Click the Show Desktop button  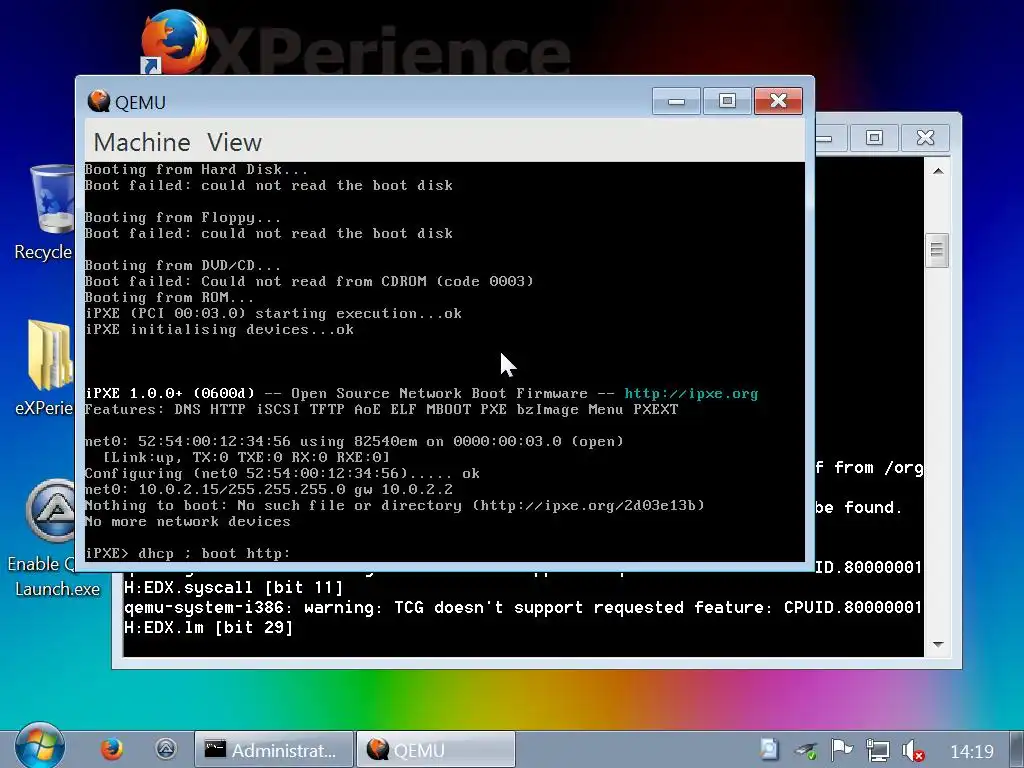[1017, 750]
